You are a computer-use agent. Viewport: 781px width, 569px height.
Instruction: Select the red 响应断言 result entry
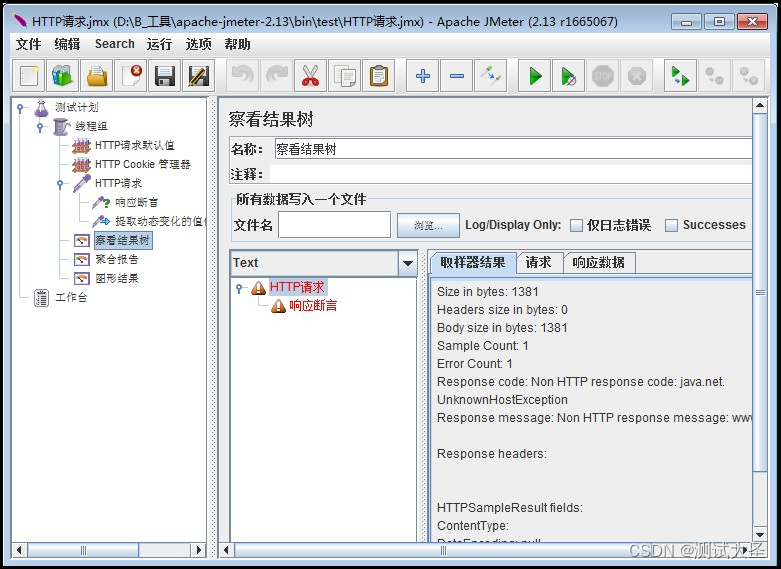coord(313,306)
